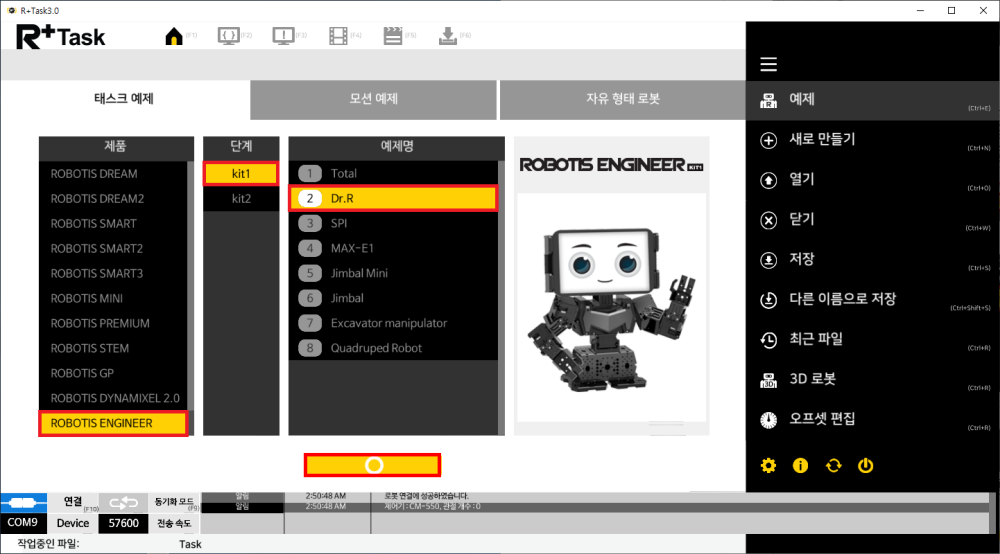Open the code editor icon (F2)
The image size is (1000, 554).
[228, 37]
